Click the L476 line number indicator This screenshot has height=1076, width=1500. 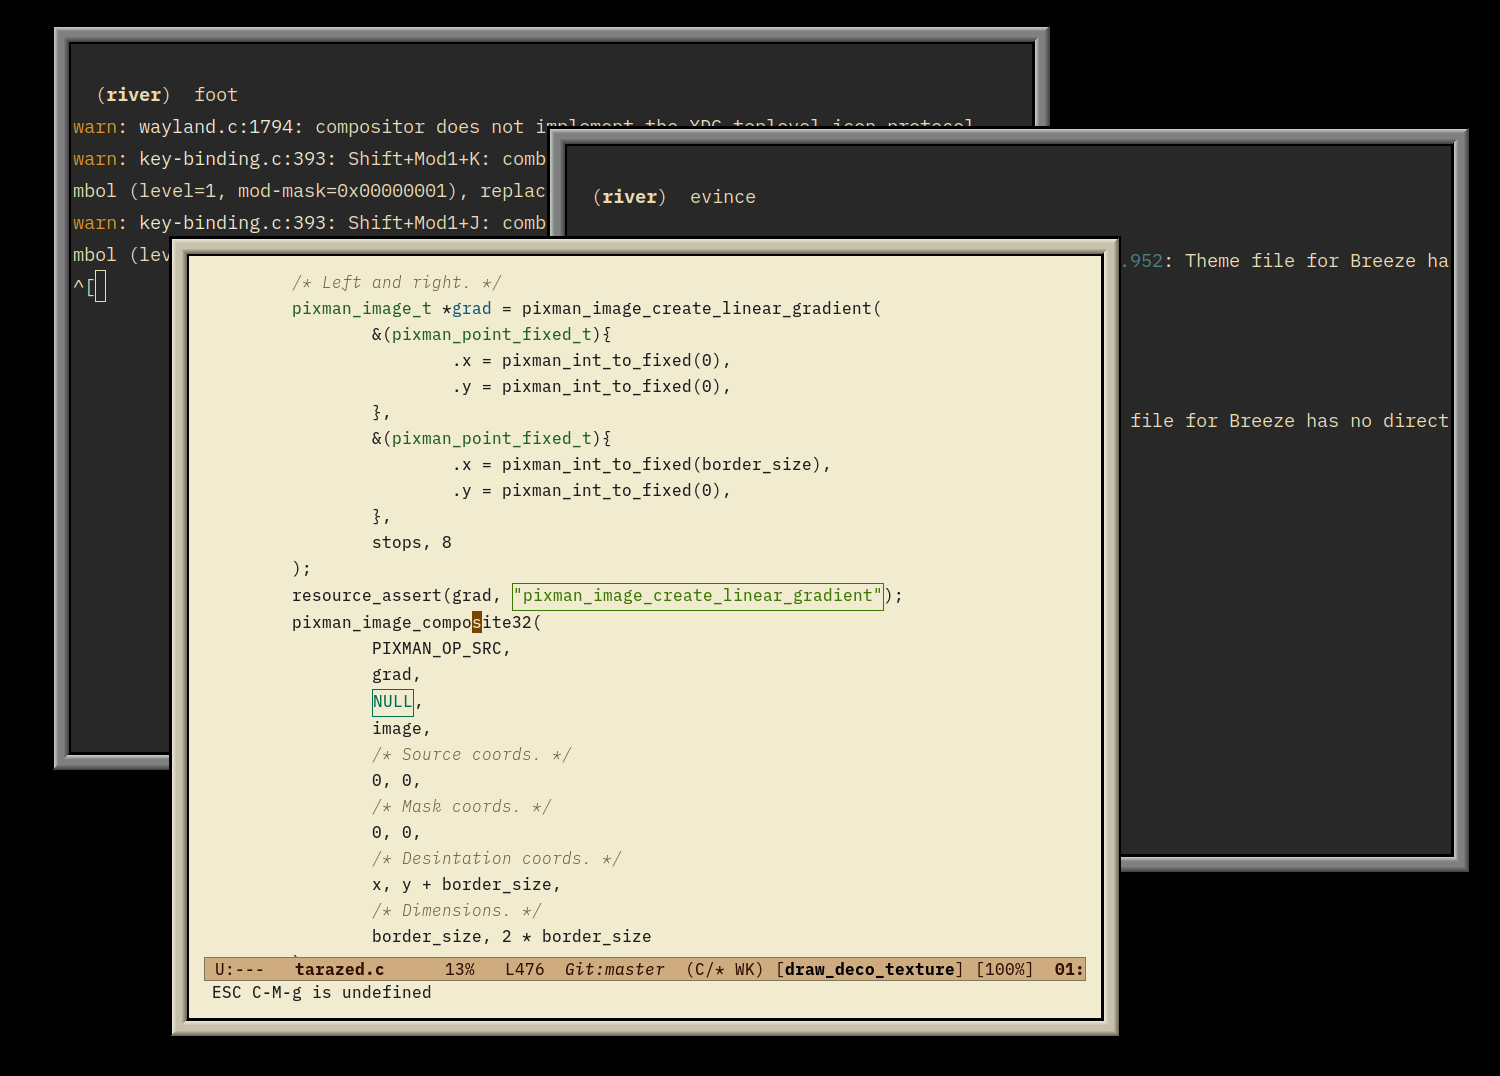tap(524, 969)
